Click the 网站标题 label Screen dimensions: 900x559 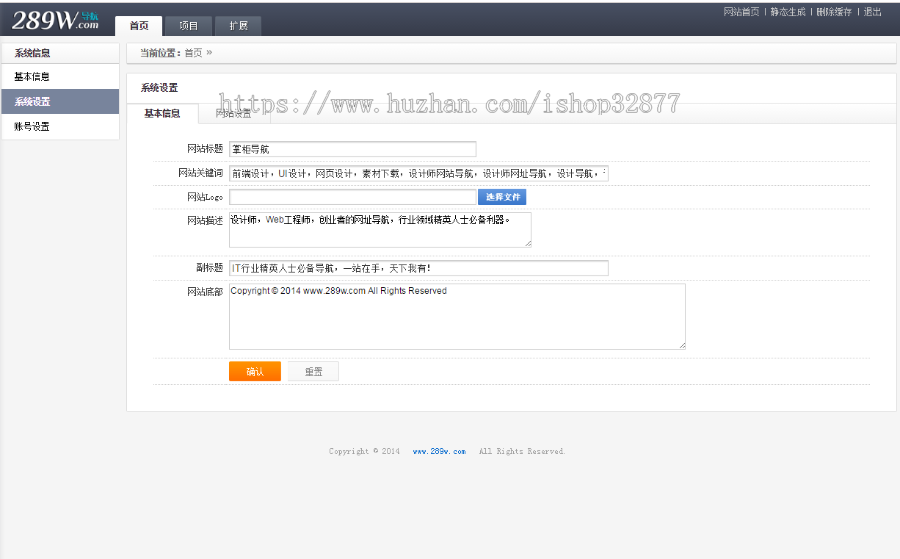(x=205, y=149)
